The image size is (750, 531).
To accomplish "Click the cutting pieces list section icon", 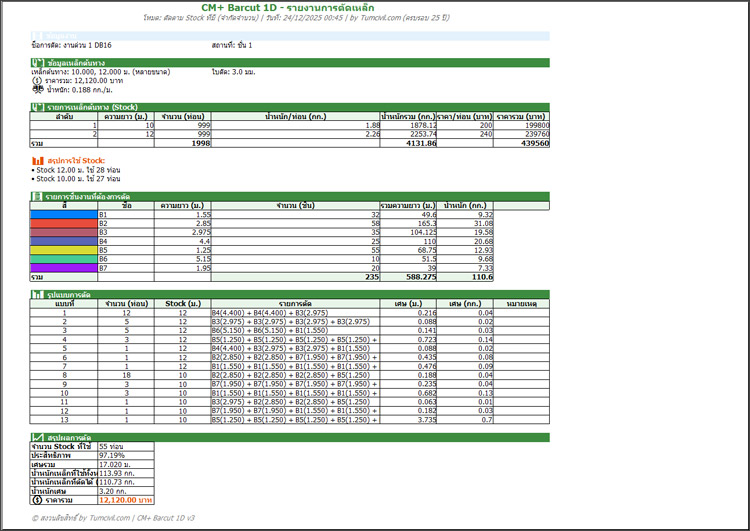I will click(x=37, y=197).
